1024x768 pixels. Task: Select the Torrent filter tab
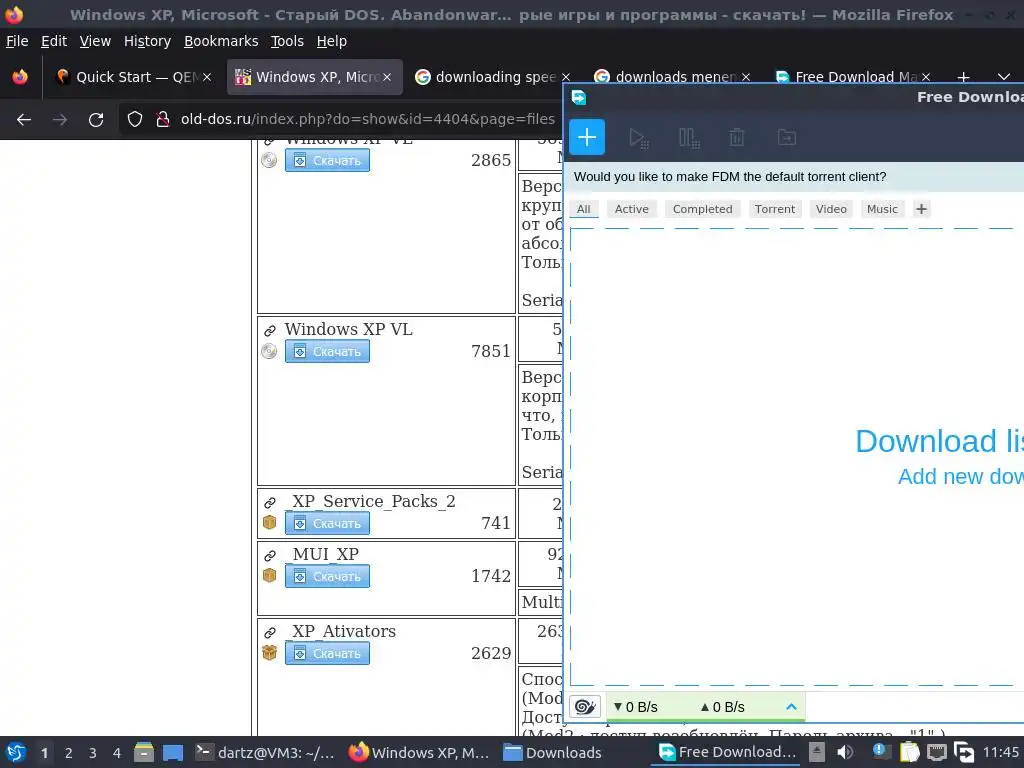pyautogui.click(x=775, y=209)
